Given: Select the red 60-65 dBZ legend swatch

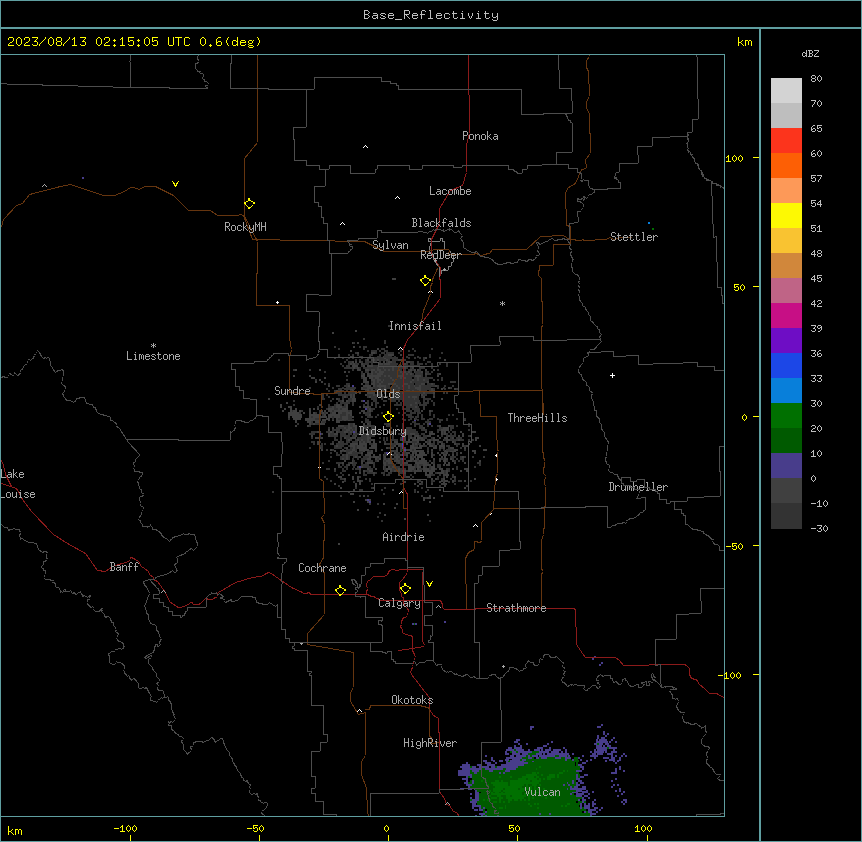Looking at the screenshot, I should tap(786, 141).
